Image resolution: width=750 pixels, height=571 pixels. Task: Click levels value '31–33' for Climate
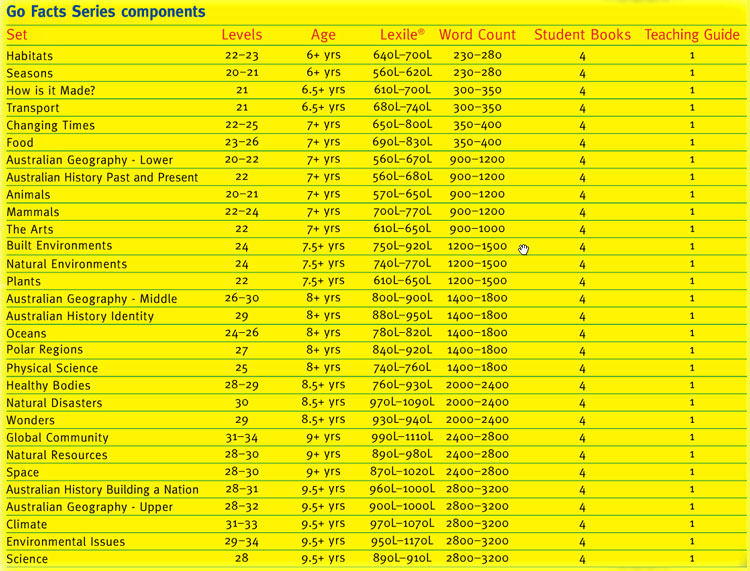coord(242,524)
